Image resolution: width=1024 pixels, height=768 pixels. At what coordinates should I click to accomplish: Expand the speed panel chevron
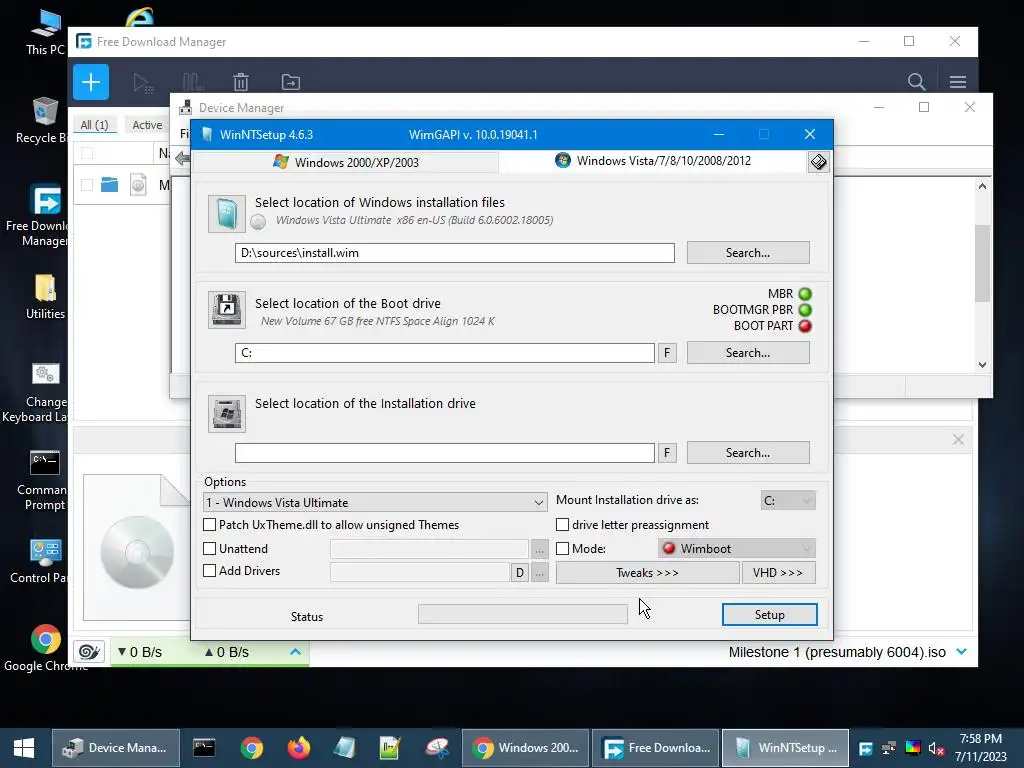click(295, 652)
